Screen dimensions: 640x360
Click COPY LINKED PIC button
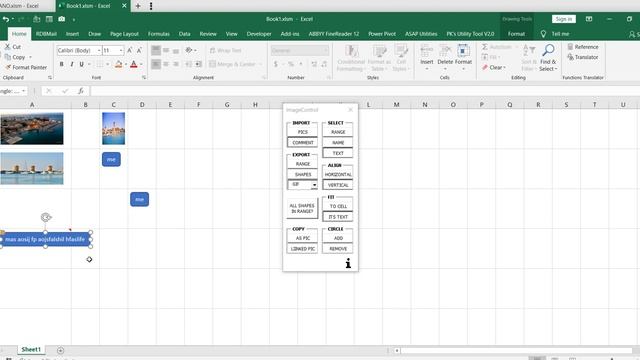click(x=302, y=249)
